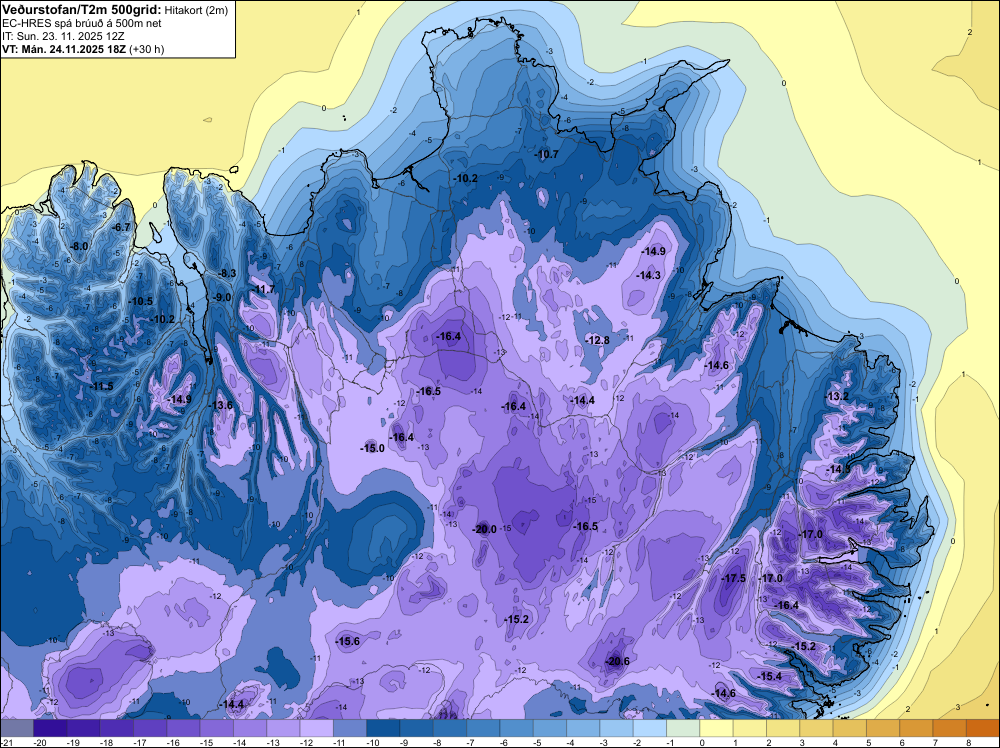
Task: Click the -15.4 temperature label
Action: pos(770,677)
